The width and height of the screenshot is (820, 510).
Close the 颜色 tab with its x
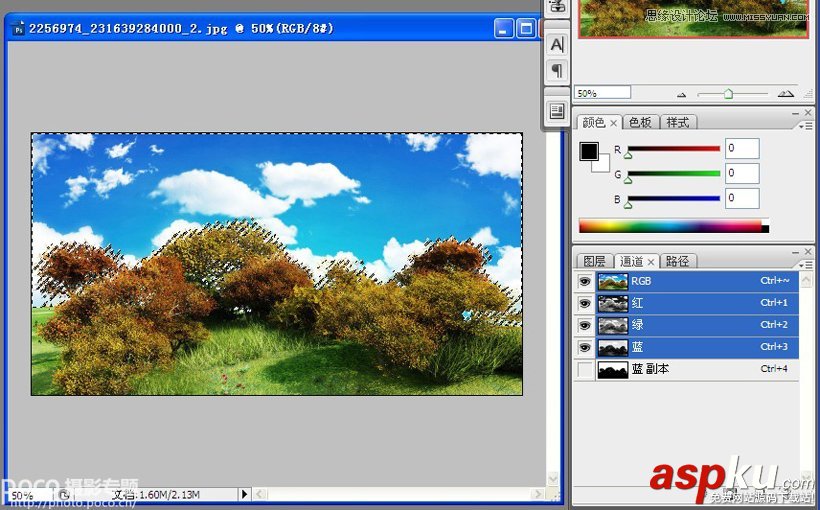tap(613, 123)
